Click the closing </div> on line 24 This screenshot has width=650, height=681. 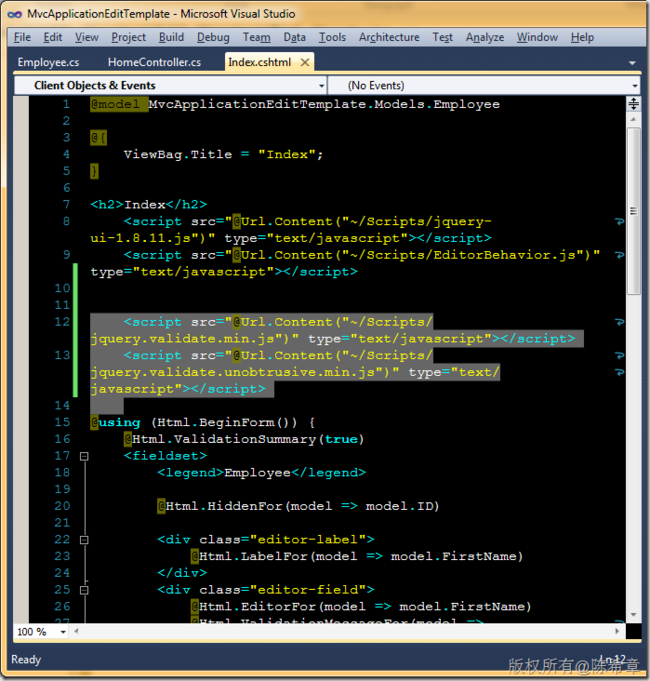tap(182, 573)
